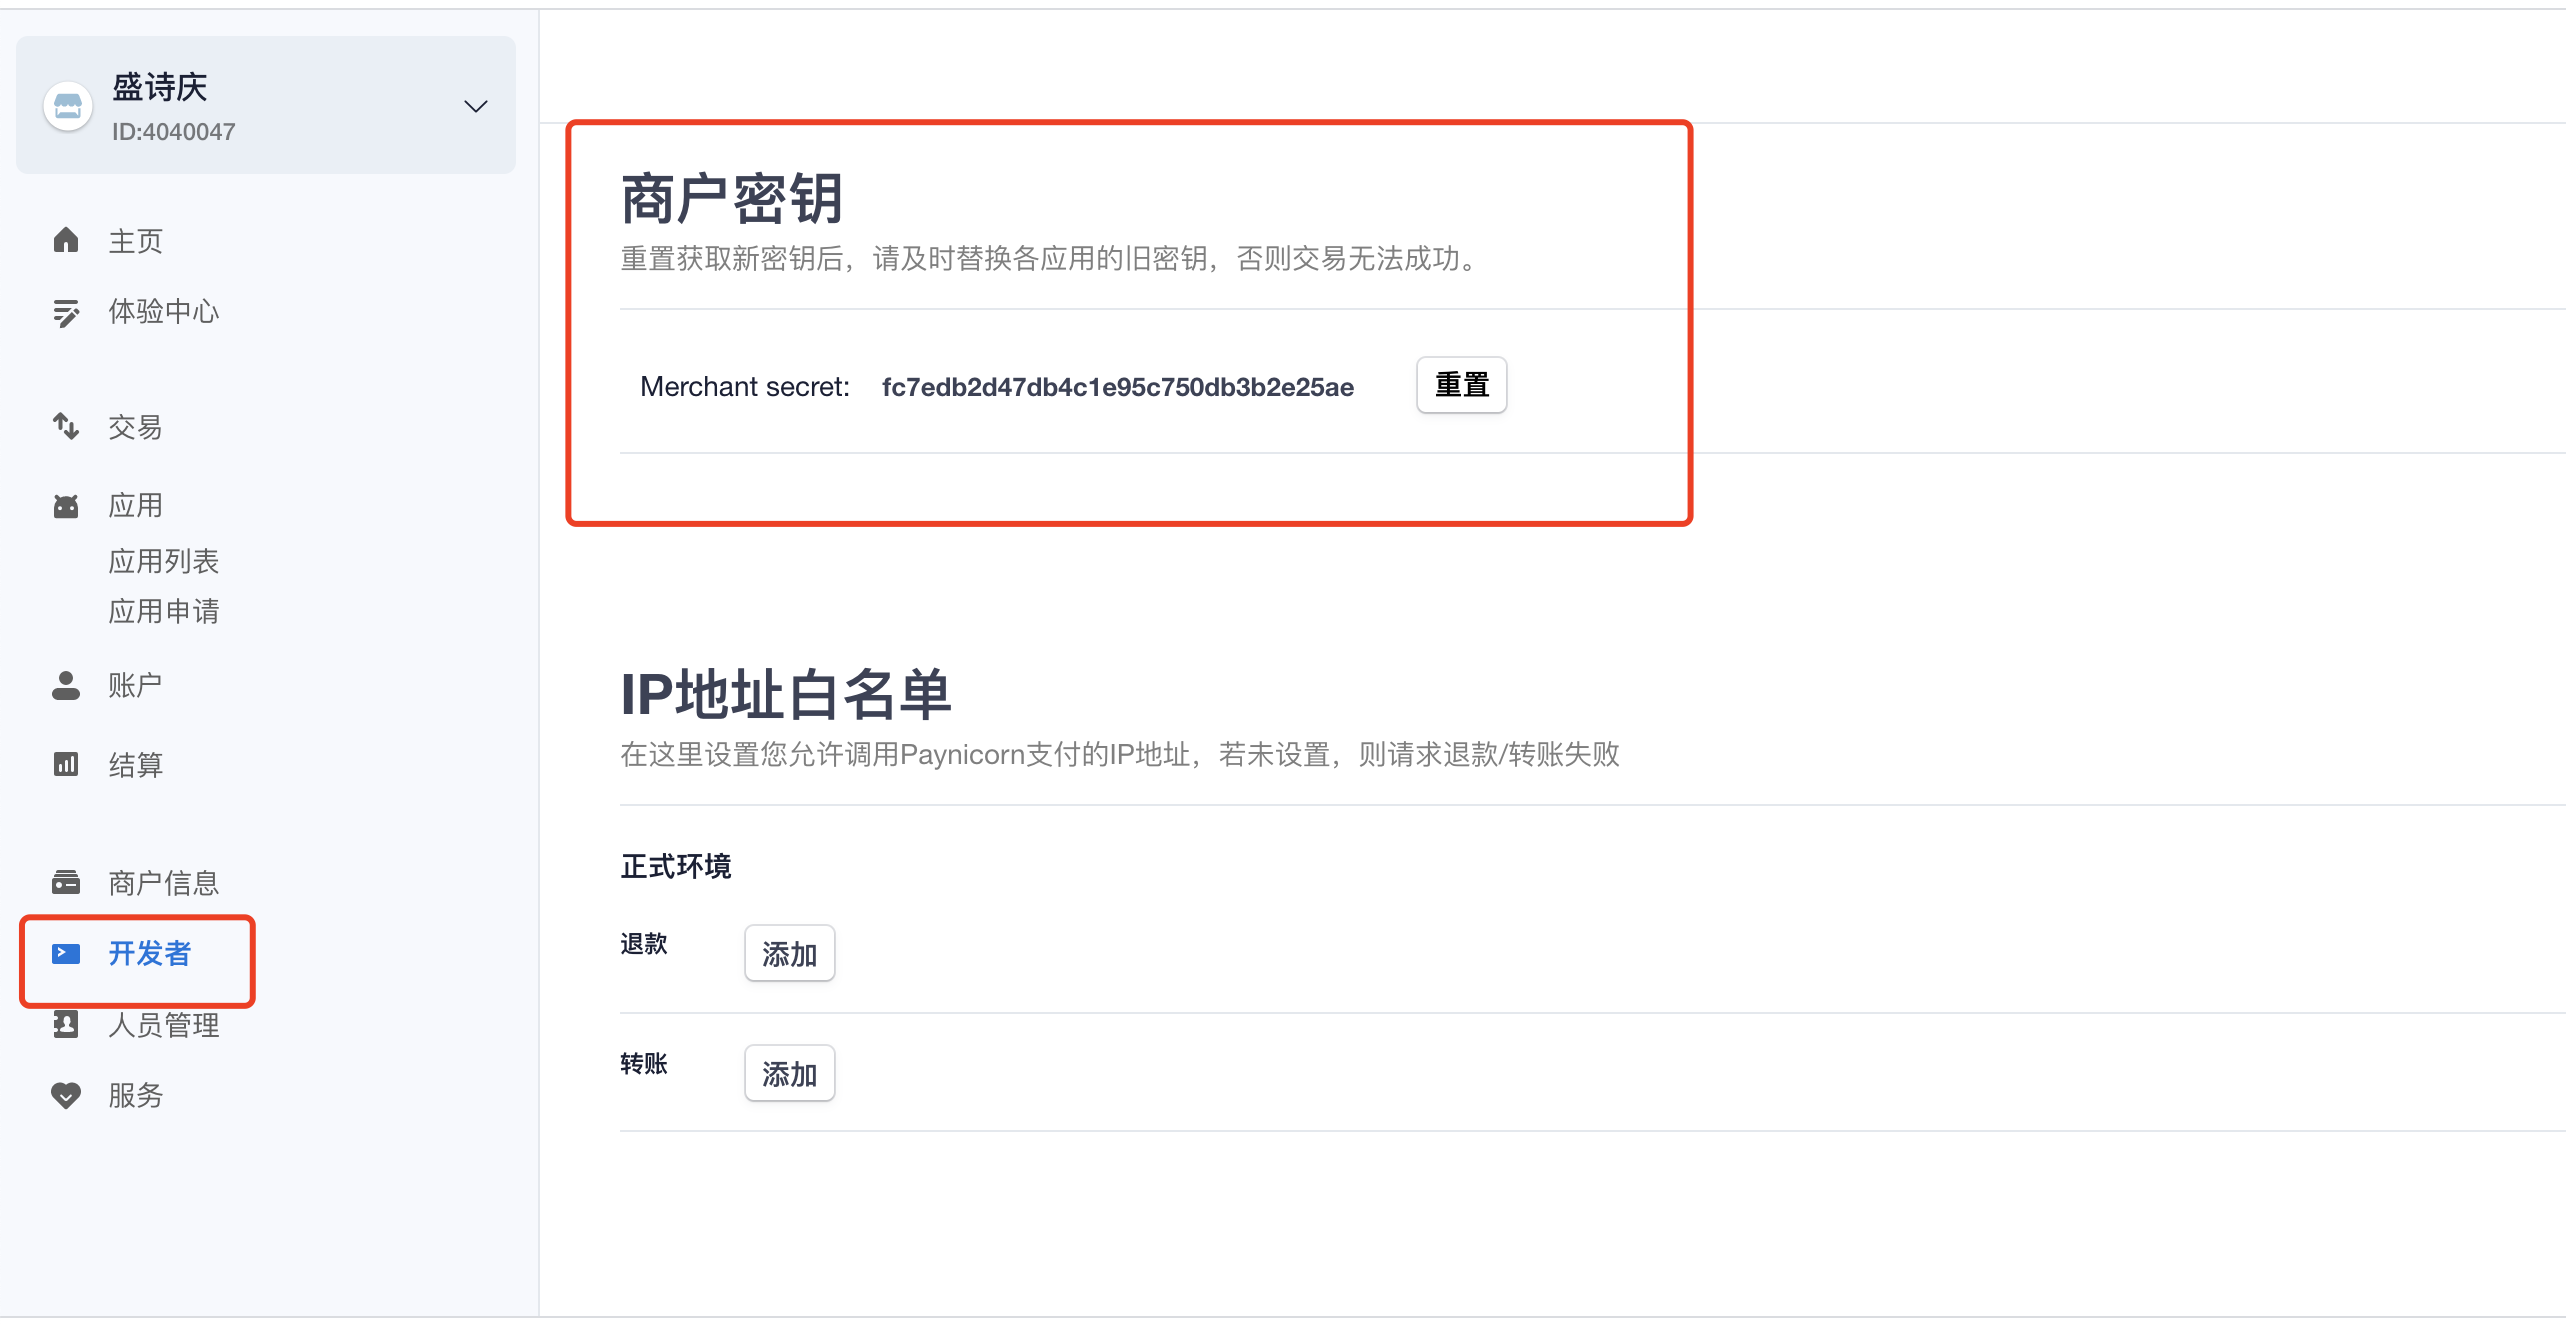The width and height of the screenshot is (2566, 1324).
Task: Click the 服务 heart icon
Action: (x=66, y=1096)
